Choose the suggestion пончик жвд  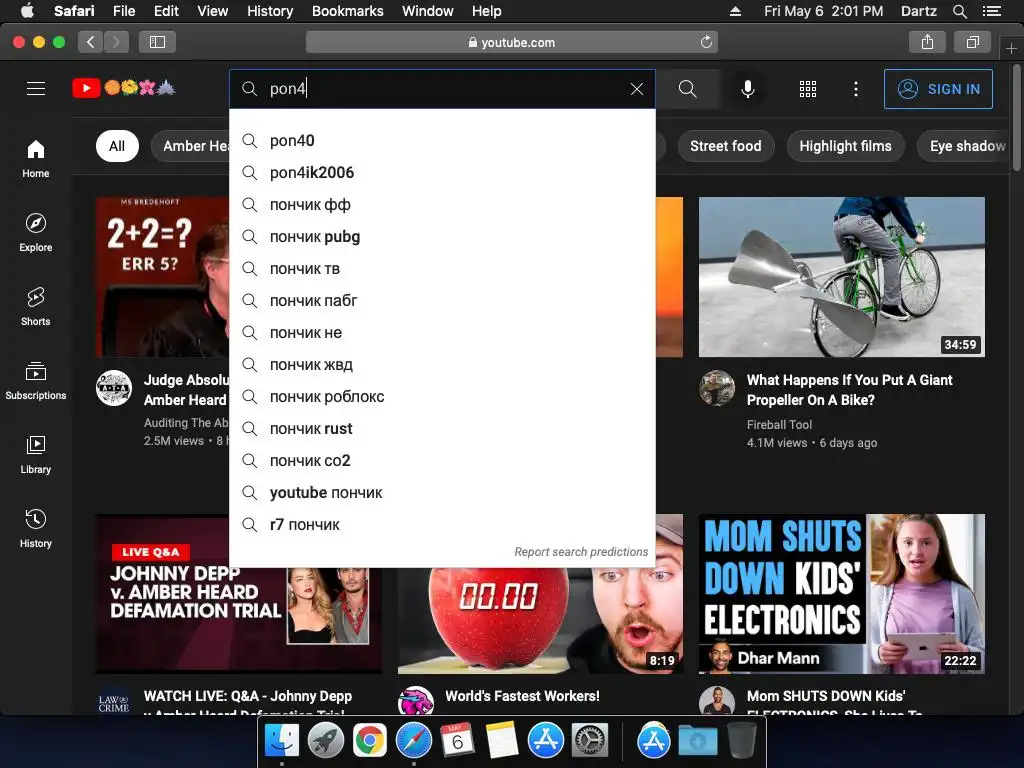[x=442, y=364]
